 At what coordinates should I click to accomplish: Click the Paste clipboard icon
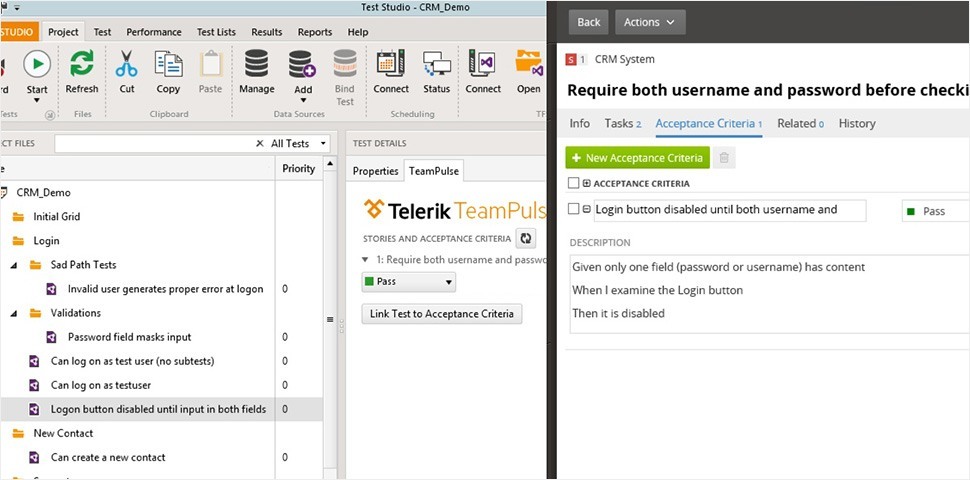click(210, 64)
